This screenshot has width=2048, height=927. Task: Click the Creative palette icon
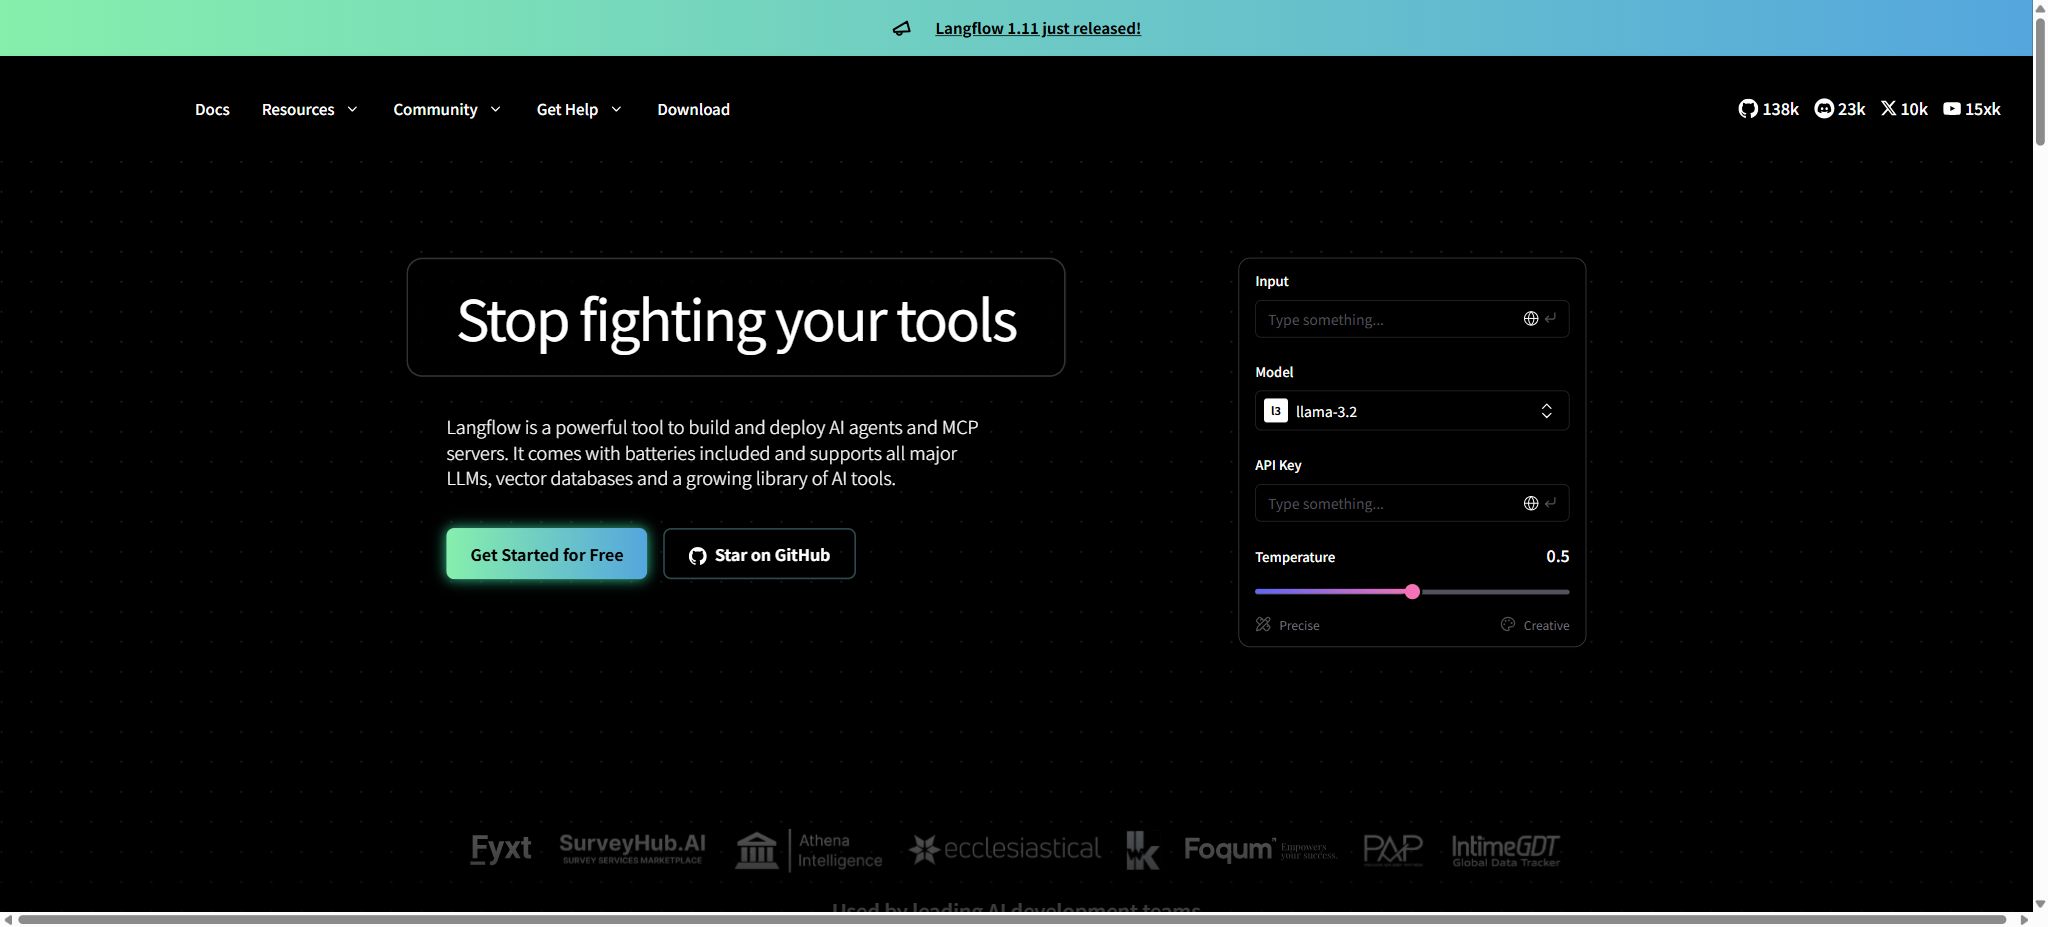pos(1508,624)
